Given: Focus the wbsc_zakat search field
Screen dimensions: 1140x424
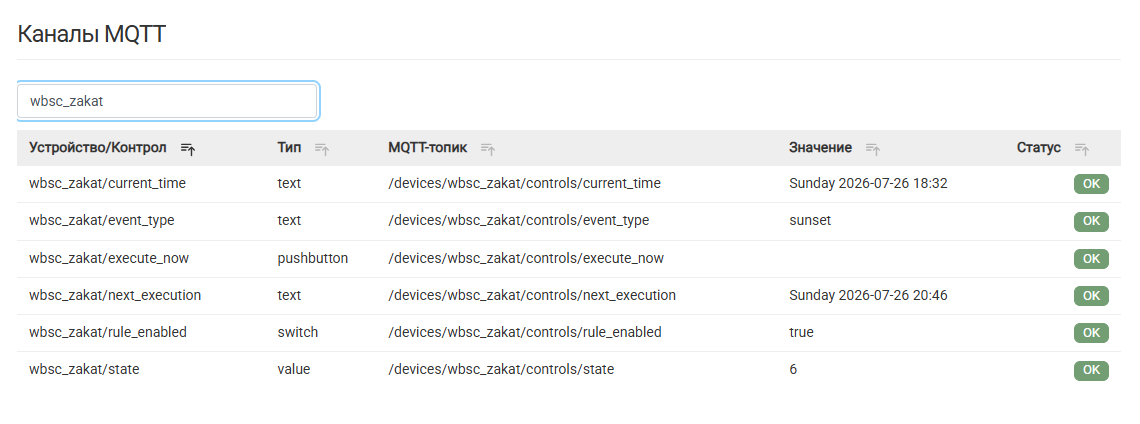Looking at the screenshot, I should coord(167,101).
